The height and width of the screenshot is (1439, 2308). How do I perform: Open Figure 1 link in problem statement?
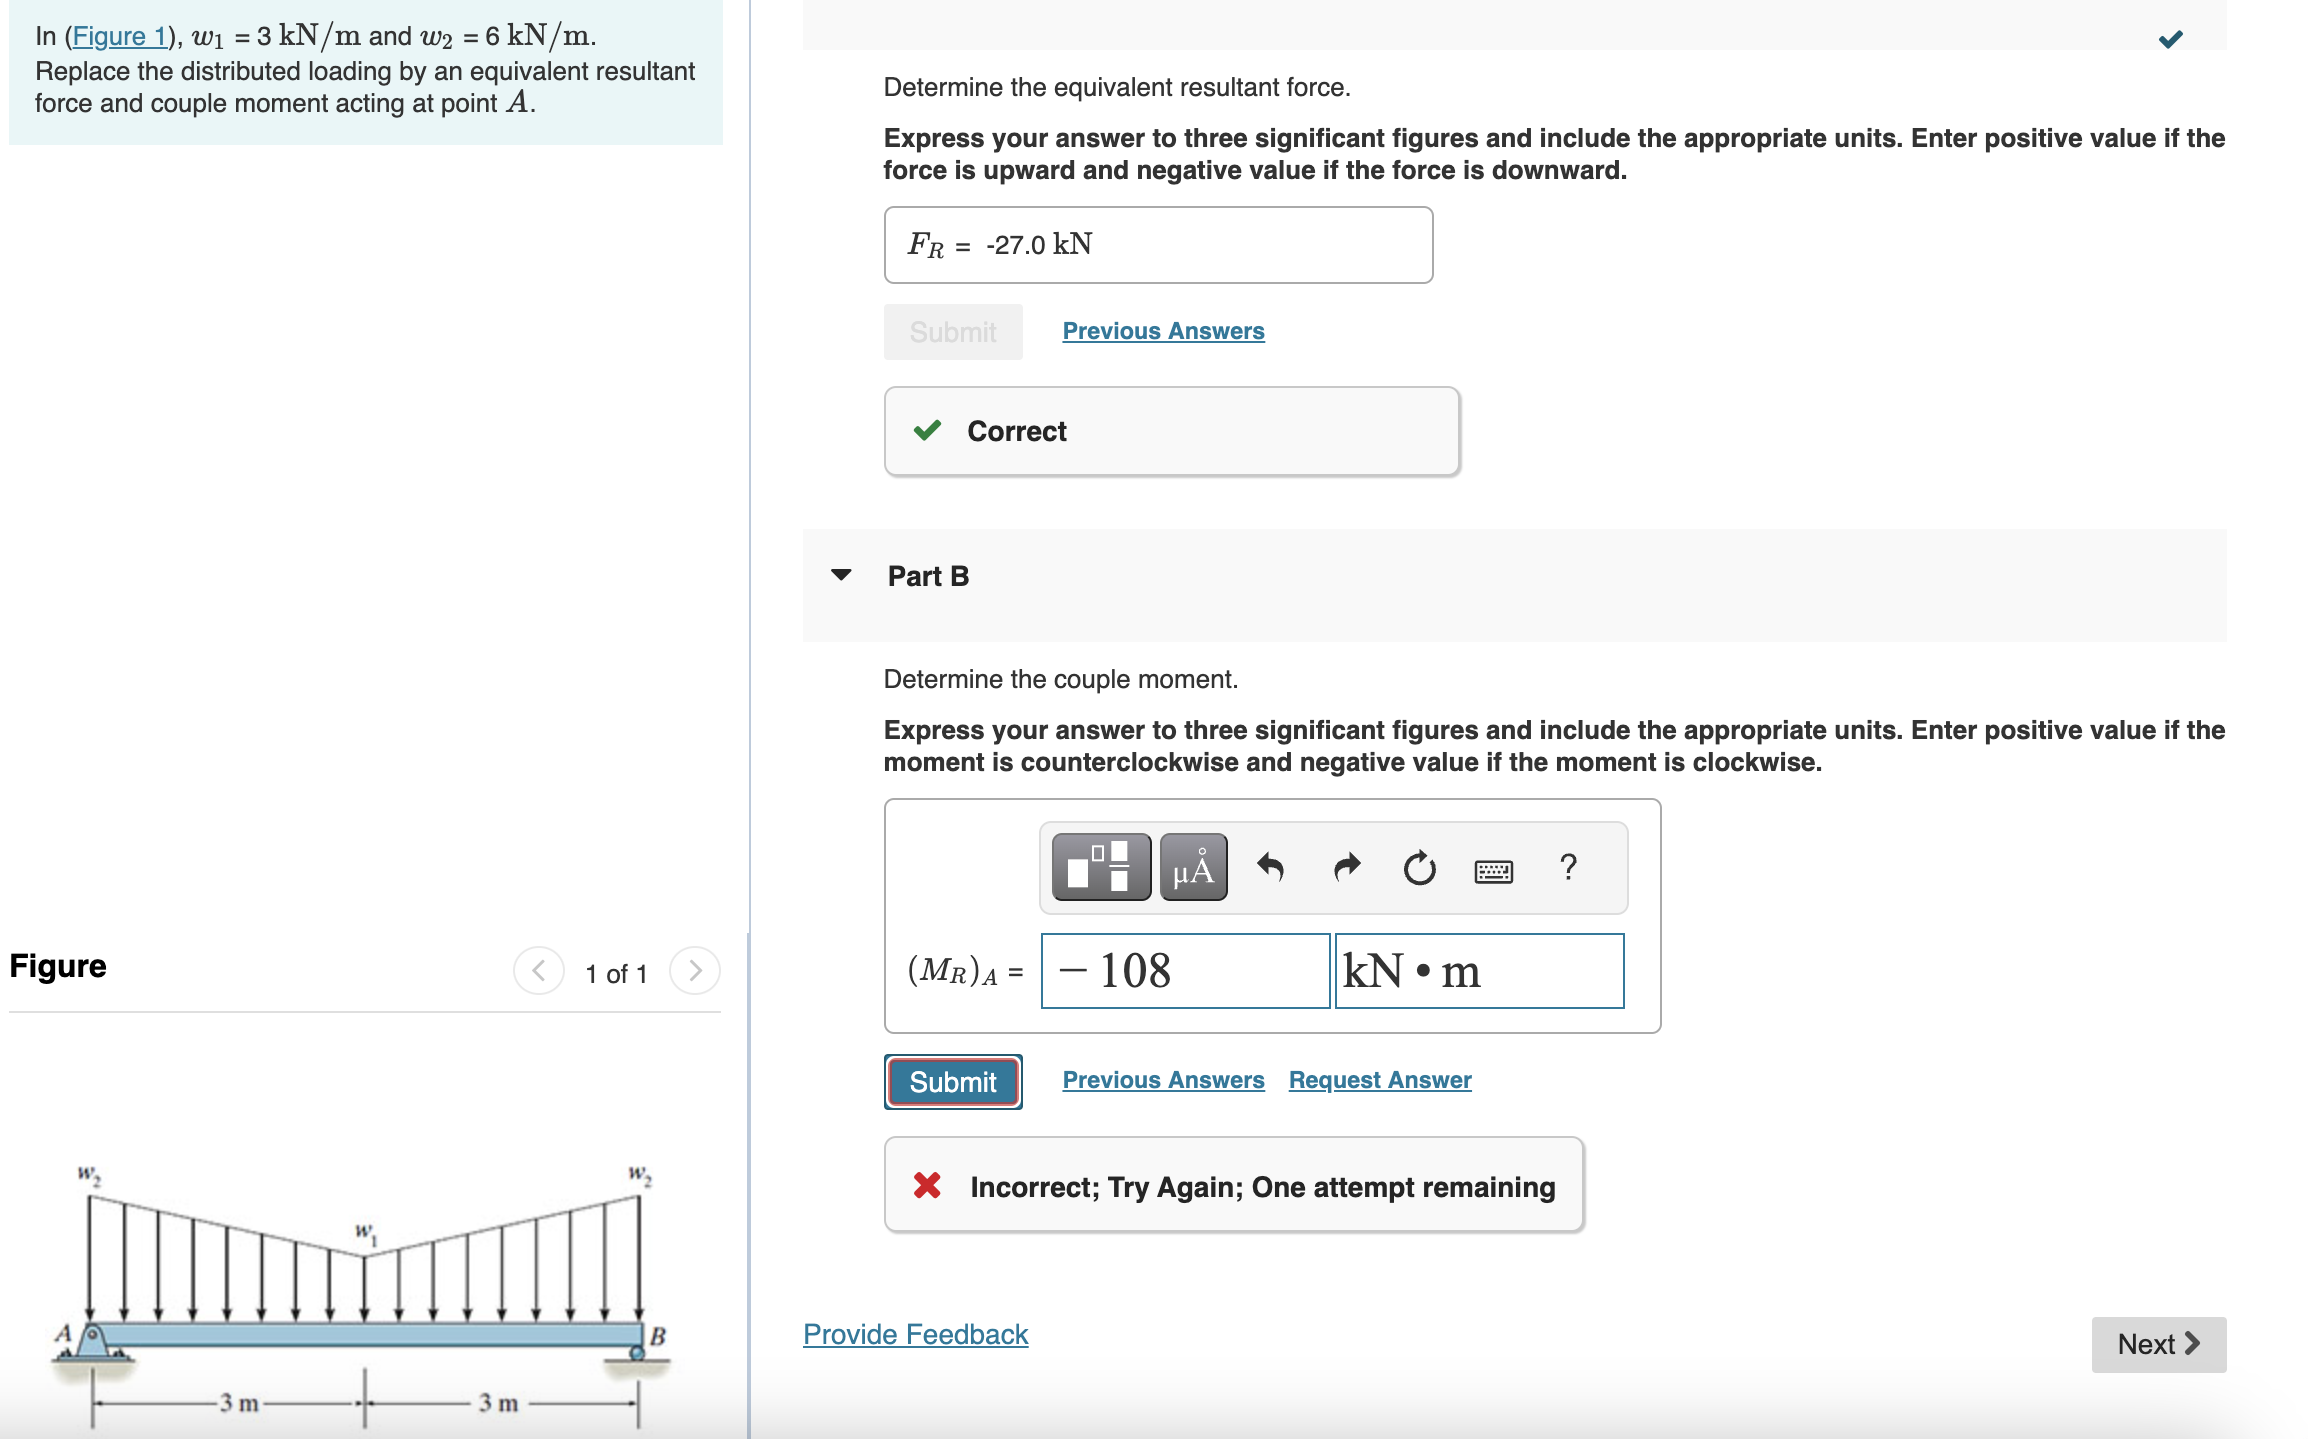coord(120,36)
